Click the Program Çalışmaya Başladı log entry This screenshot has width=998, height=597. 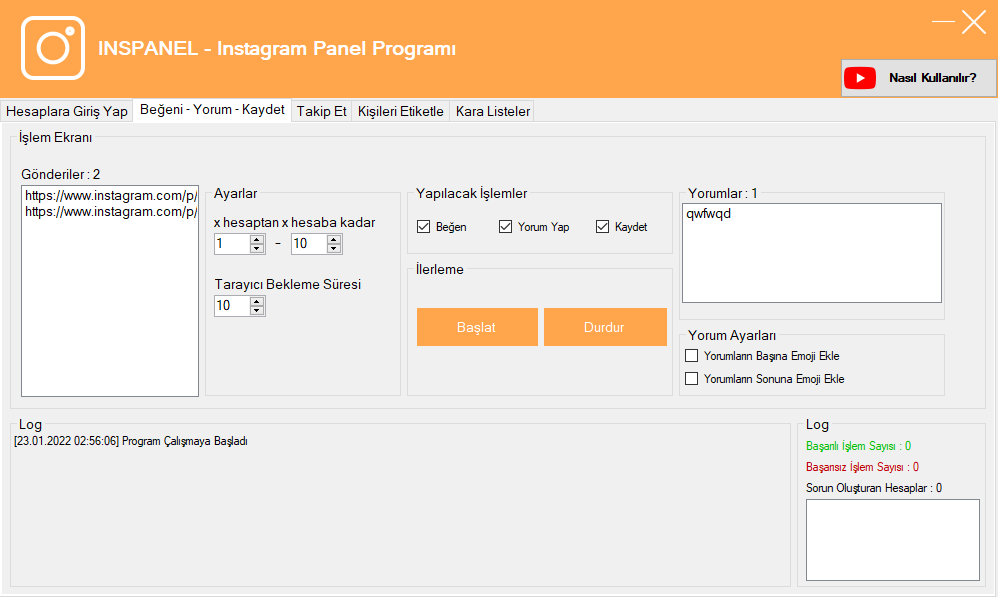[x=130, y=441]
